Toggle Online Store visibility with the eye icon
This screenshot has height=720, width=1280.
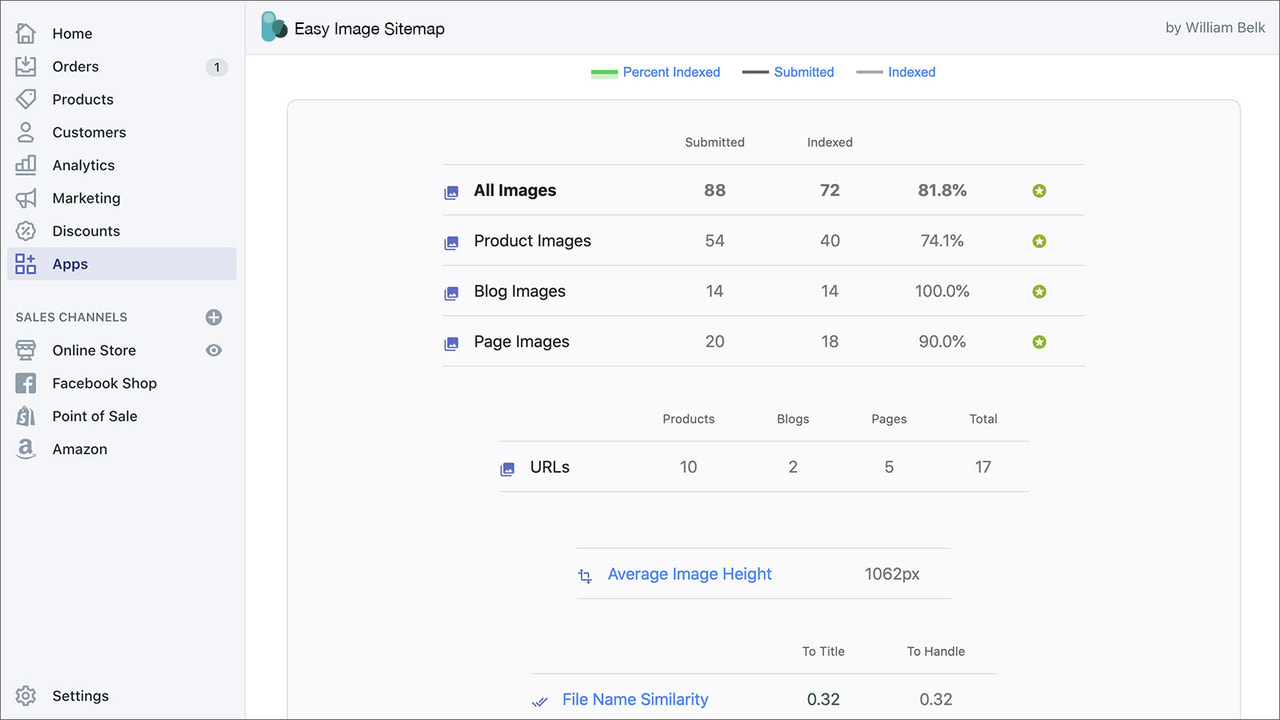[x=213, y=350]
